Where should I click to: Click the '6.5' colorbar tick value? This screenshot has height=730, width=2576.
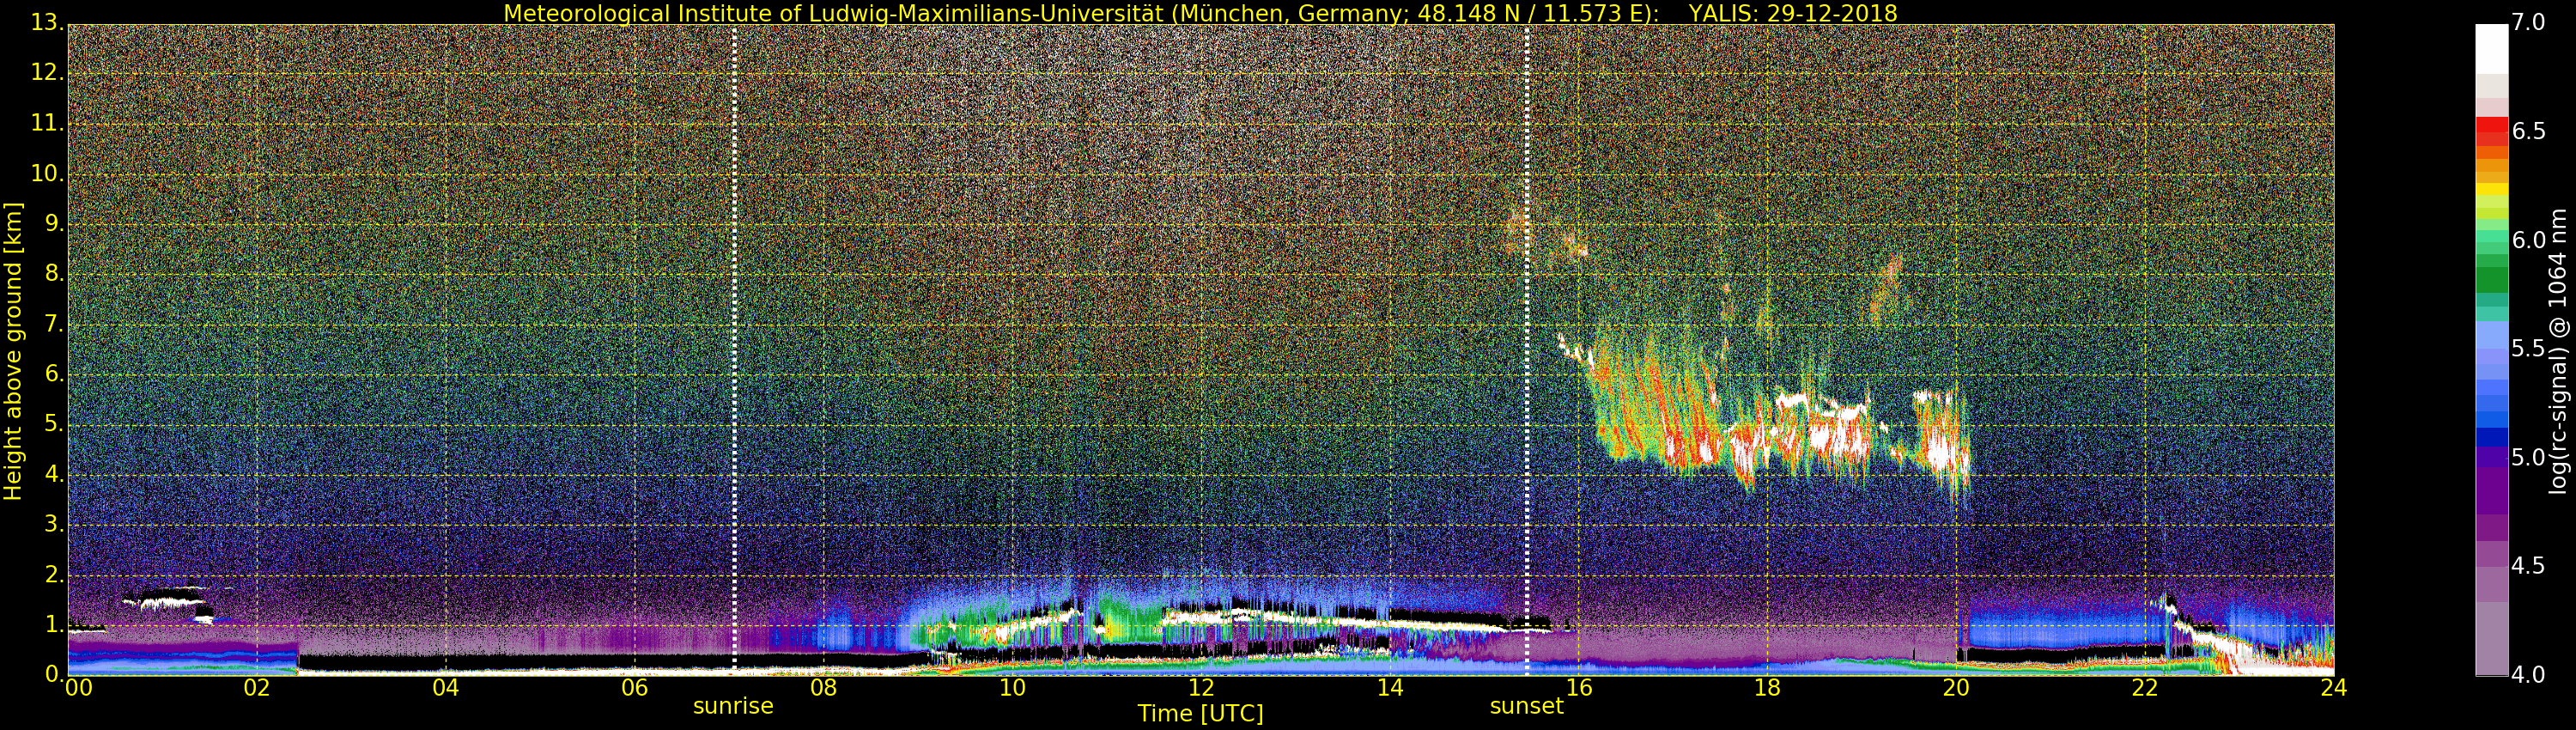2529,131
